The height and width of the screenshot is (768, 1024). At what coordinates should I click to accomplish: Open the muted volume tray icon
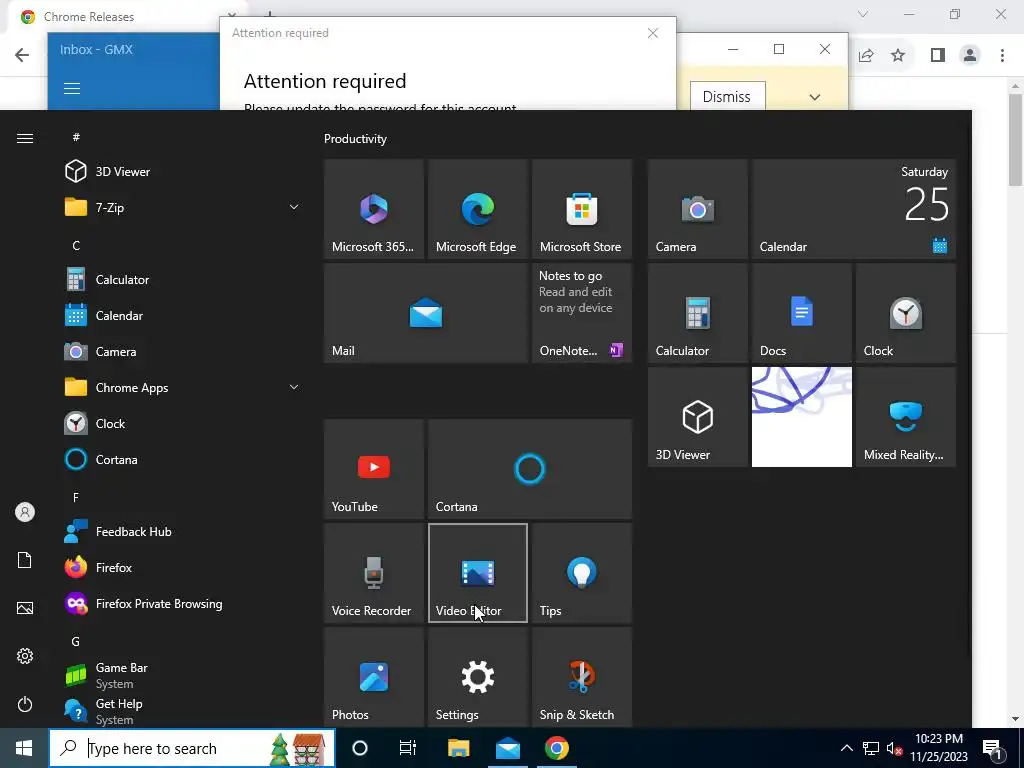pyautogui.click(x=895, y=748)
